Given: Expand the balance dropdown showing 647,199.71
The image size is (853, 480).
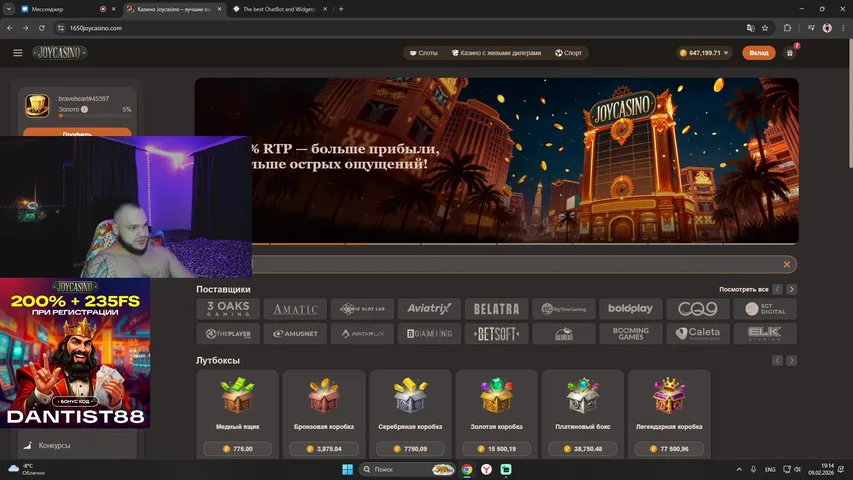Looking at the screenshot, I should [726, 53].
